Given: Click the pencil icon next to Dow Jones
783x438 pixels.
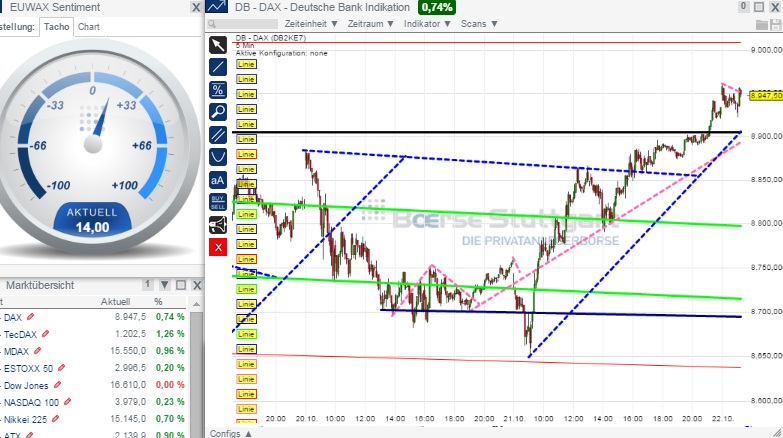Looking at the screenshot, I should pyautogui.click(x=57, y=385).
